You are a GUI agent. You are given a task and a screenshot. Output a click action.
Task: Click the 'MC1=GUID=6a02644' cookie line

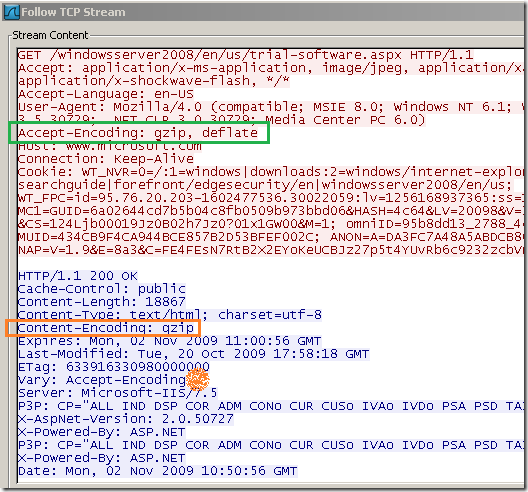[x=271, y=211]
